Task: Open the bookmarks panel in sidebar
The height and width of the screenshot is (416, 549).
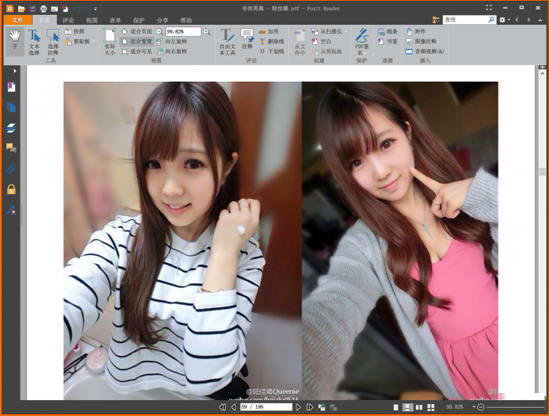Action: 11,87
